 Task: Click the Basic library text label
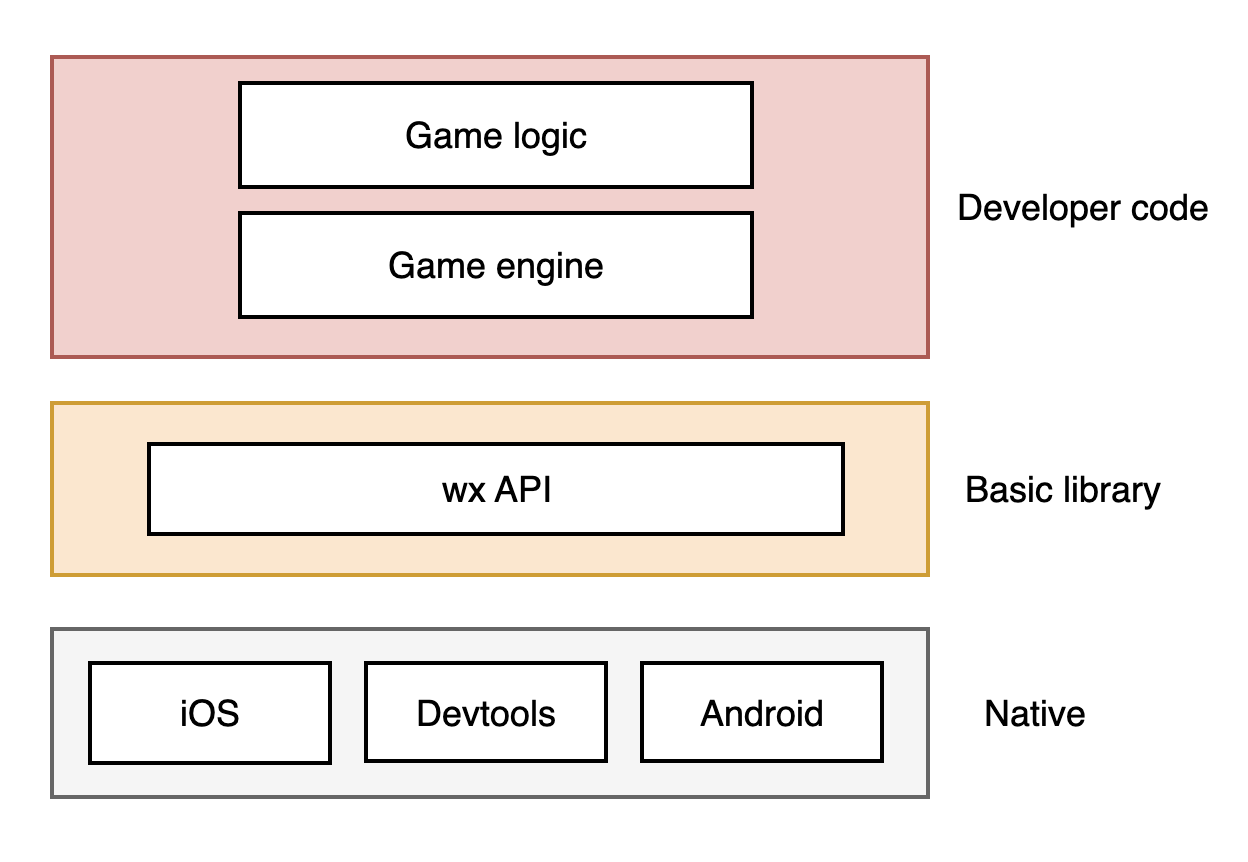(1062, 490)
